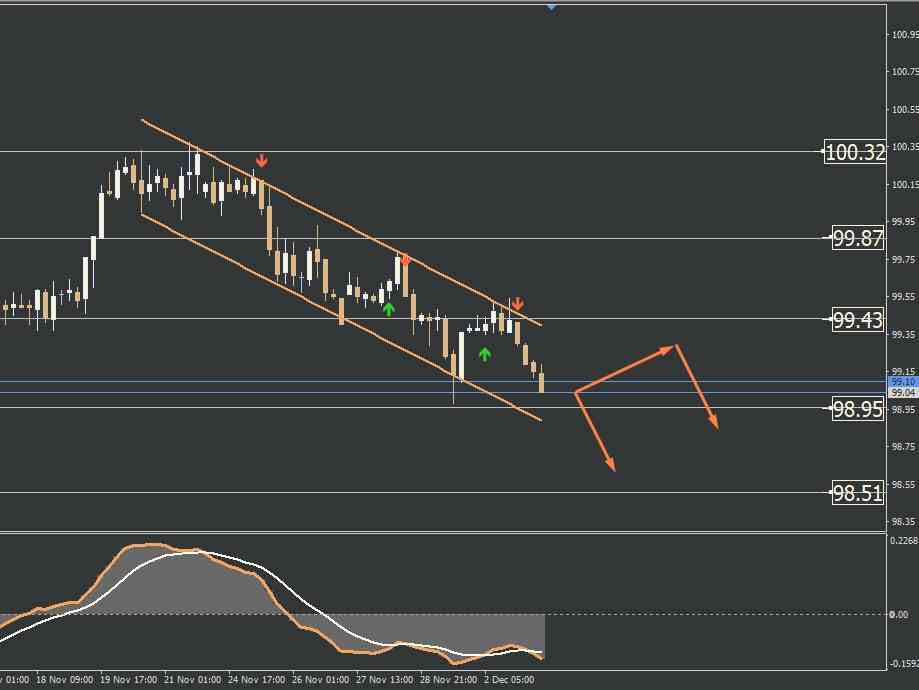Select the red down arrow near 24 Nov
Viewport: 919px width, 690px height.
261,160
